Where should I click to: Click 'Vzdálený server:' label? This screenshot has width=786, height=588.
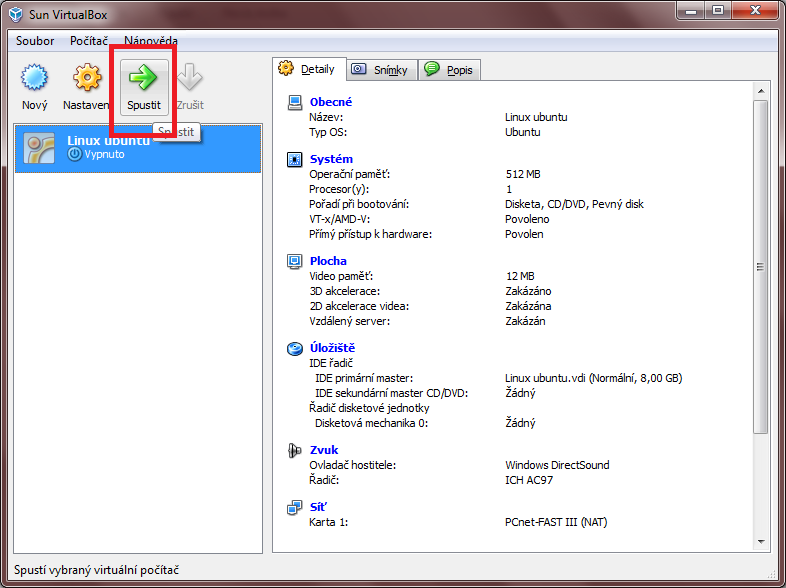point(349,321)
